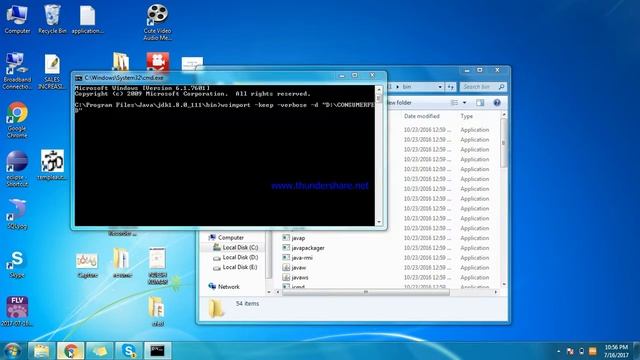Screen dimensions: 640x360
Task: Open the Start menu orb
Action: [12, 351]
